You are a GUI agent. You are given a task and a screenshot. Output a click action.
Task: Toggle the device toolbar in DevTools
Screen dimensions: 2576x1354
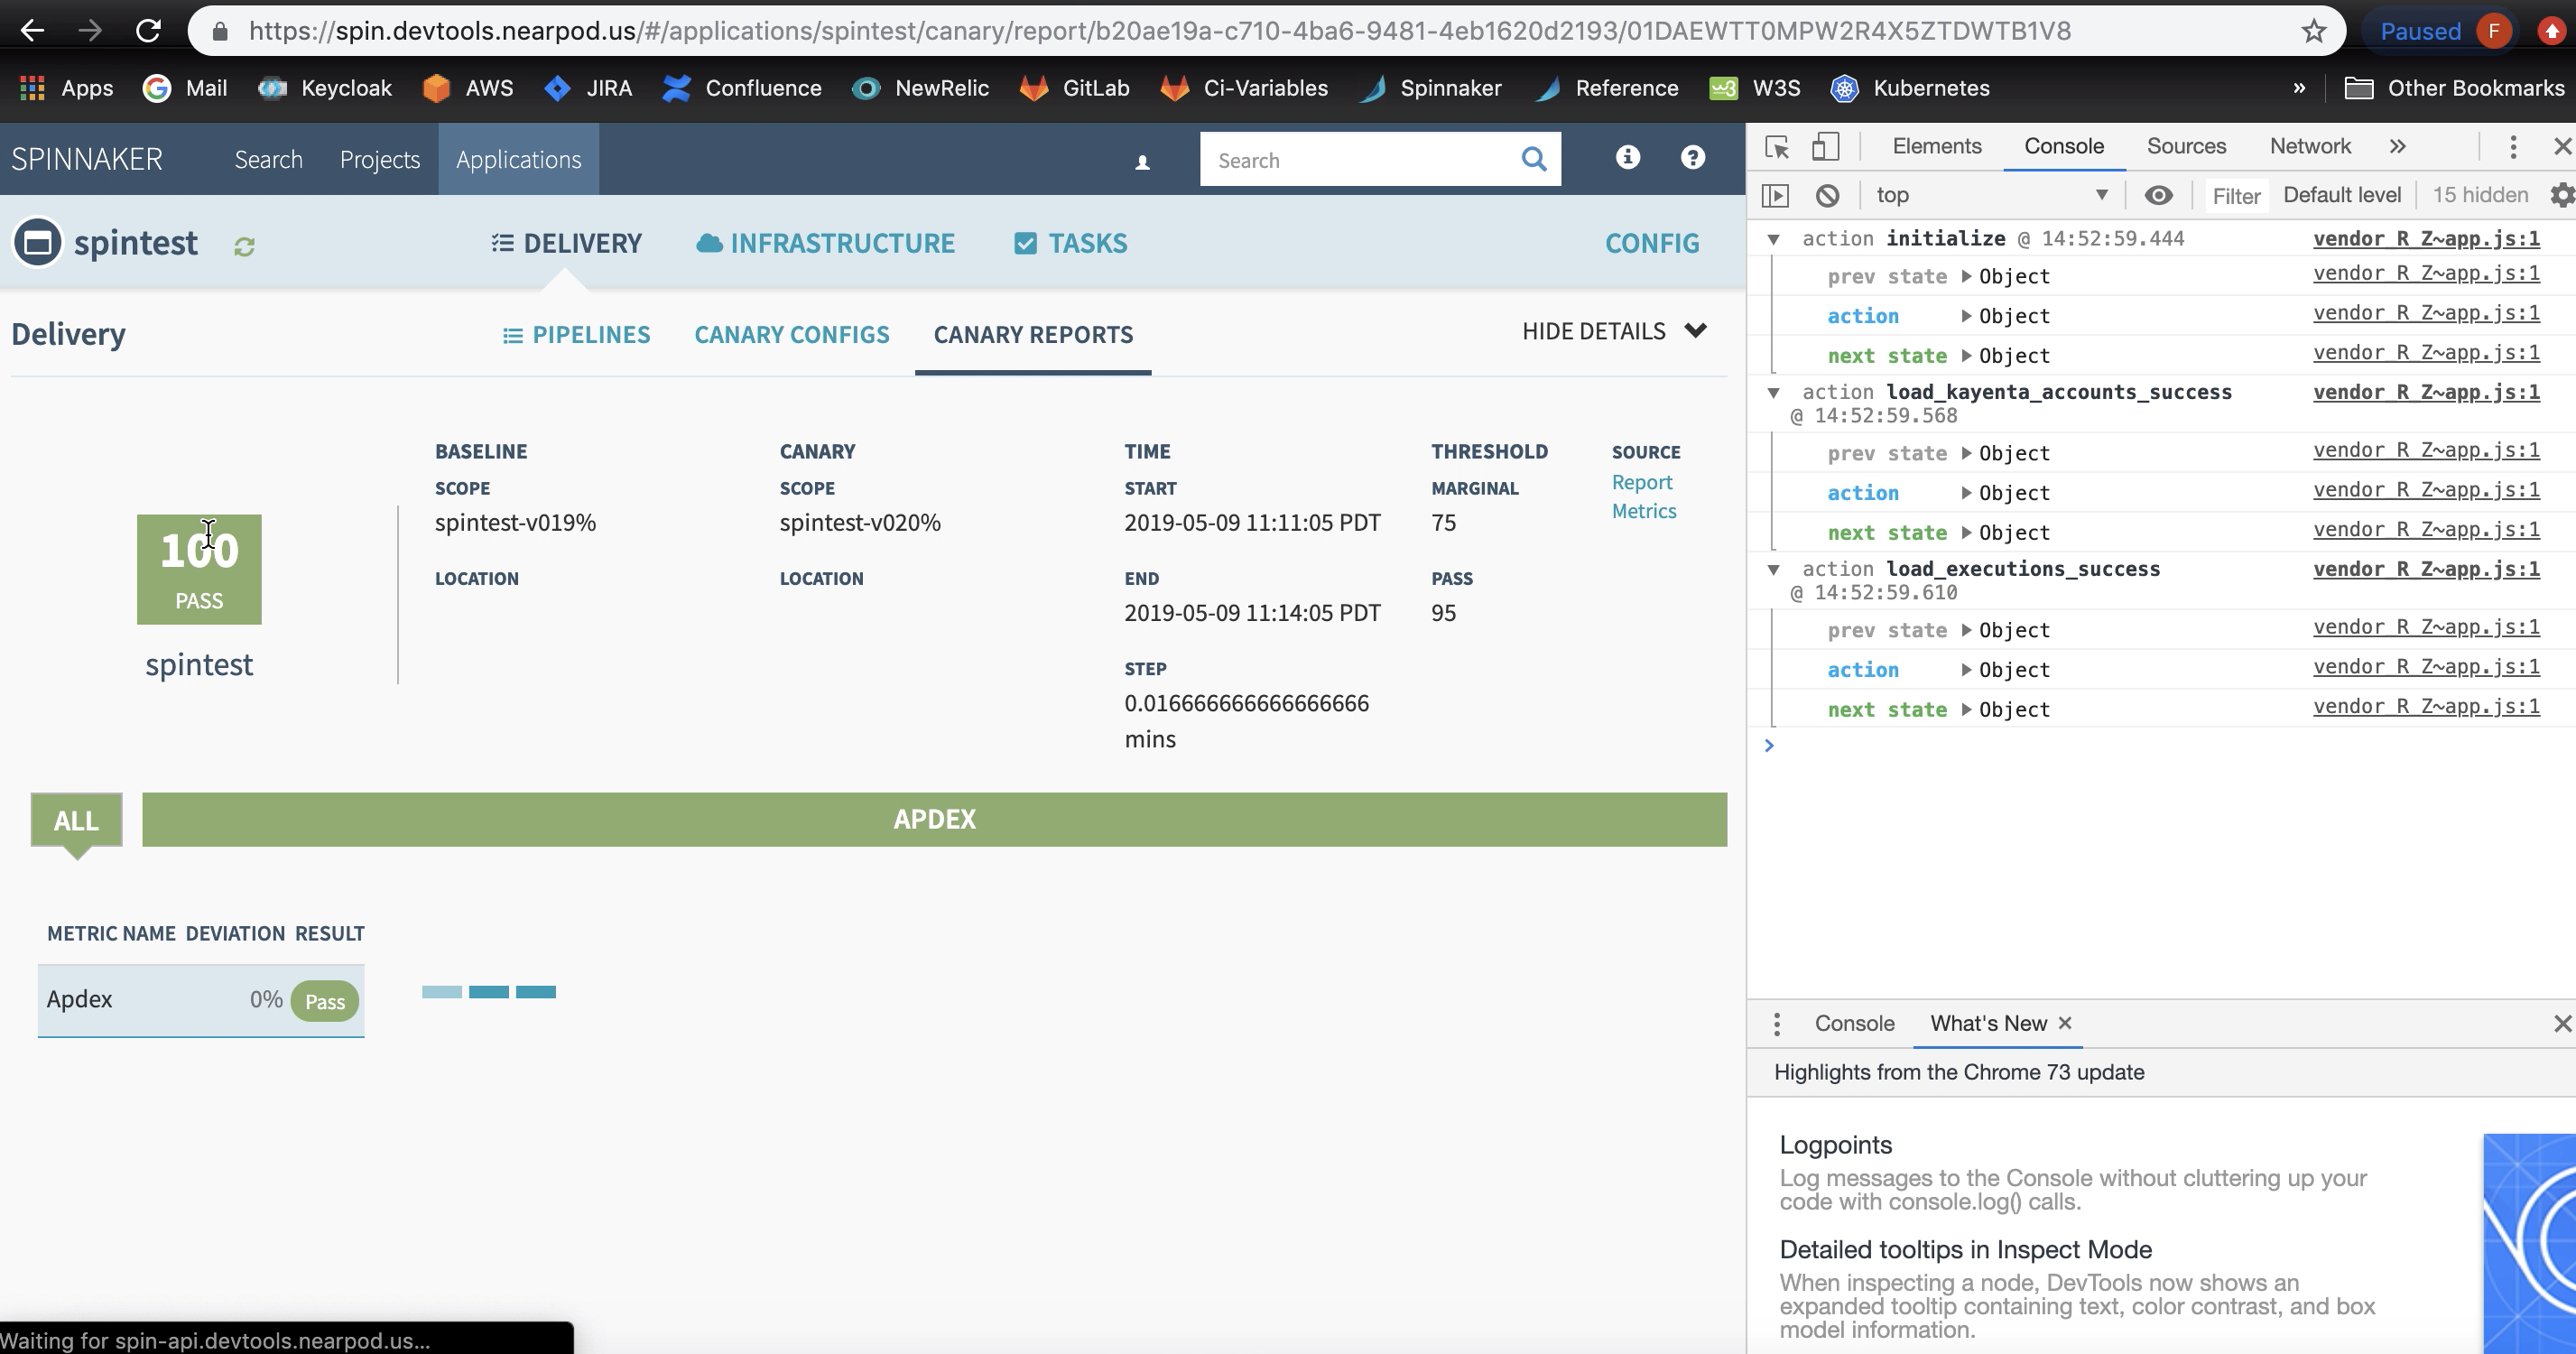[x=1825, y=146]
